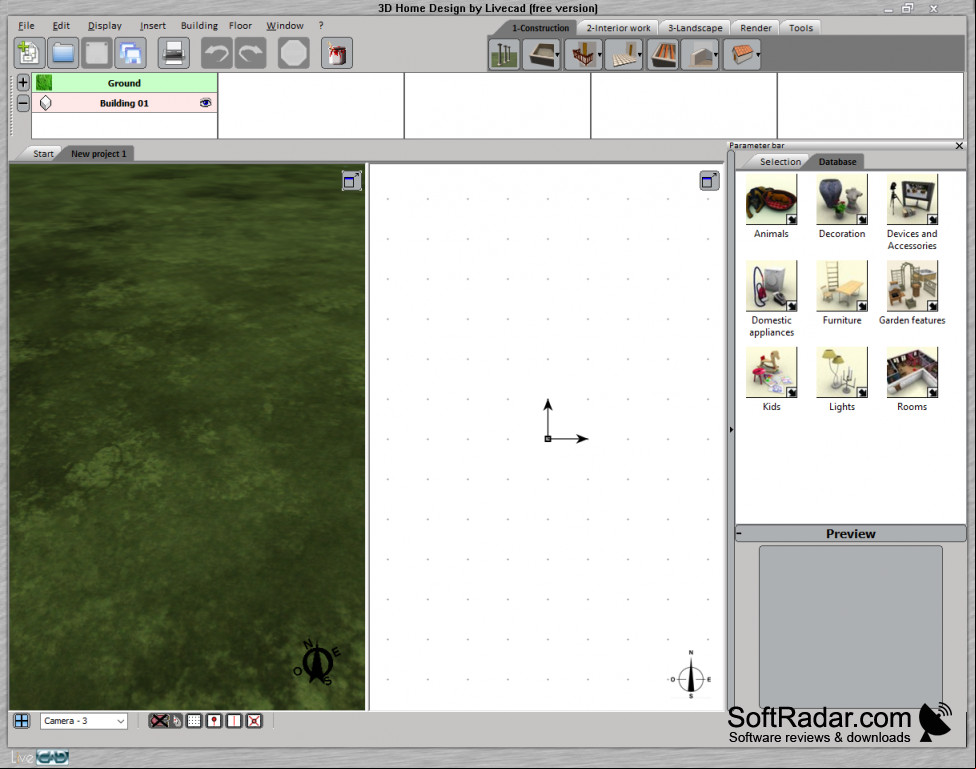Switch to the Render tab
Viewport: 976px width, 769px height.
pos(756,28)
